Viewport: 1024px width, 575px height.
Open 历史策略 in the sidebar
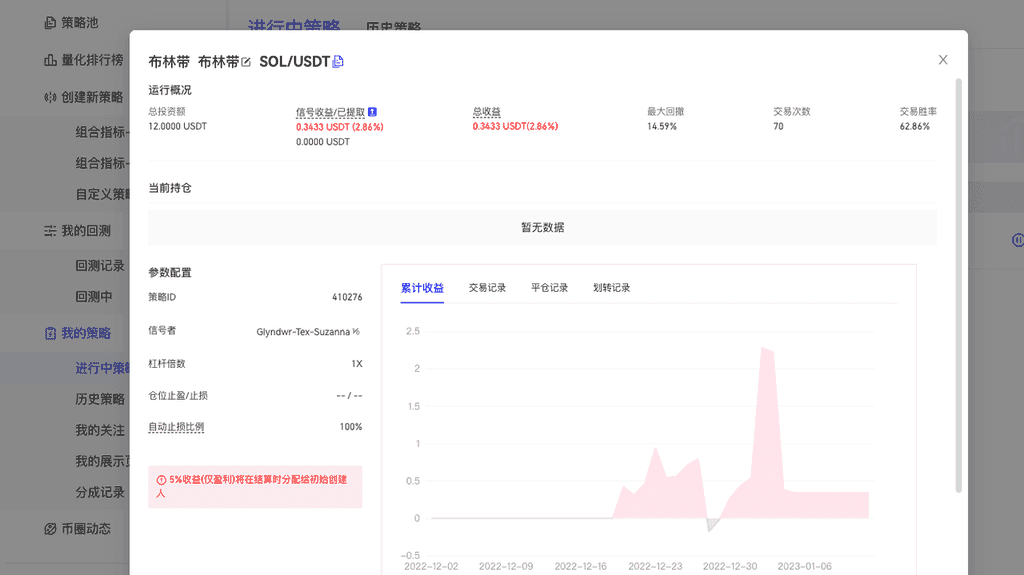(x=100, y=399)
